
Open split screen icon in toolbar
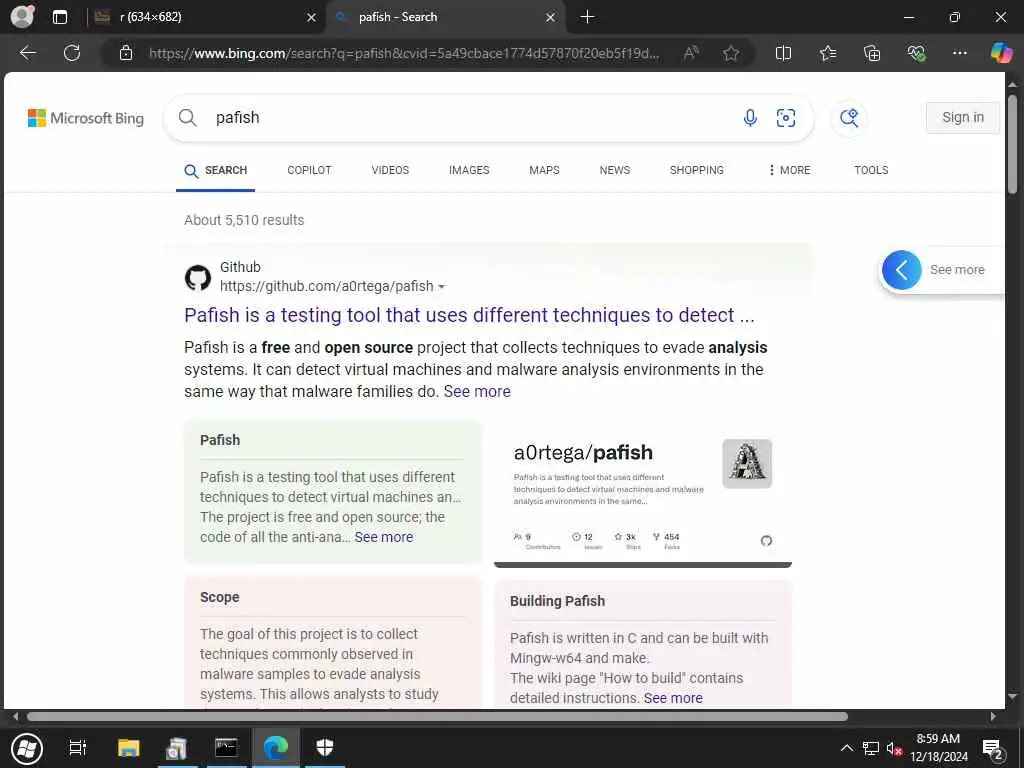click(x=783, y=53)
